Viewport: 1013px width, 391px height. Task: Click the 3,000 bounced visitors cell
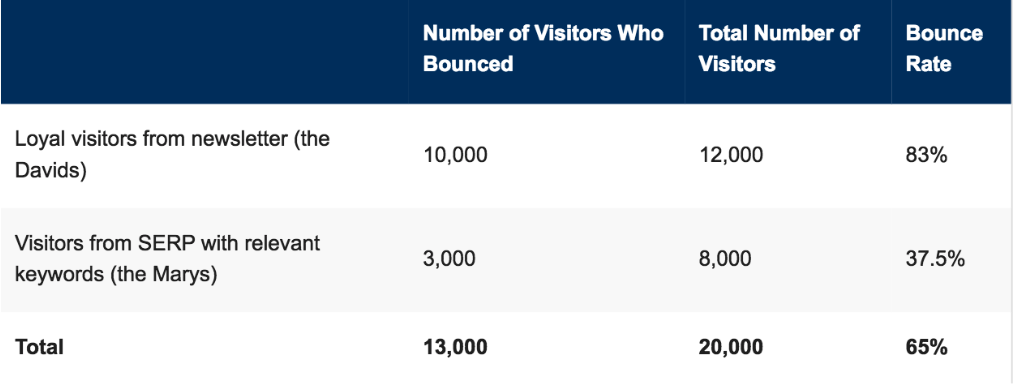point(449,259)
